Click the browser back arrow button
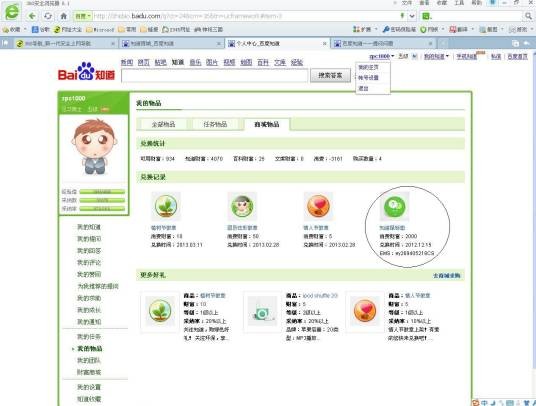The width and height of the screenshot is (536, 406). [32, 16]
